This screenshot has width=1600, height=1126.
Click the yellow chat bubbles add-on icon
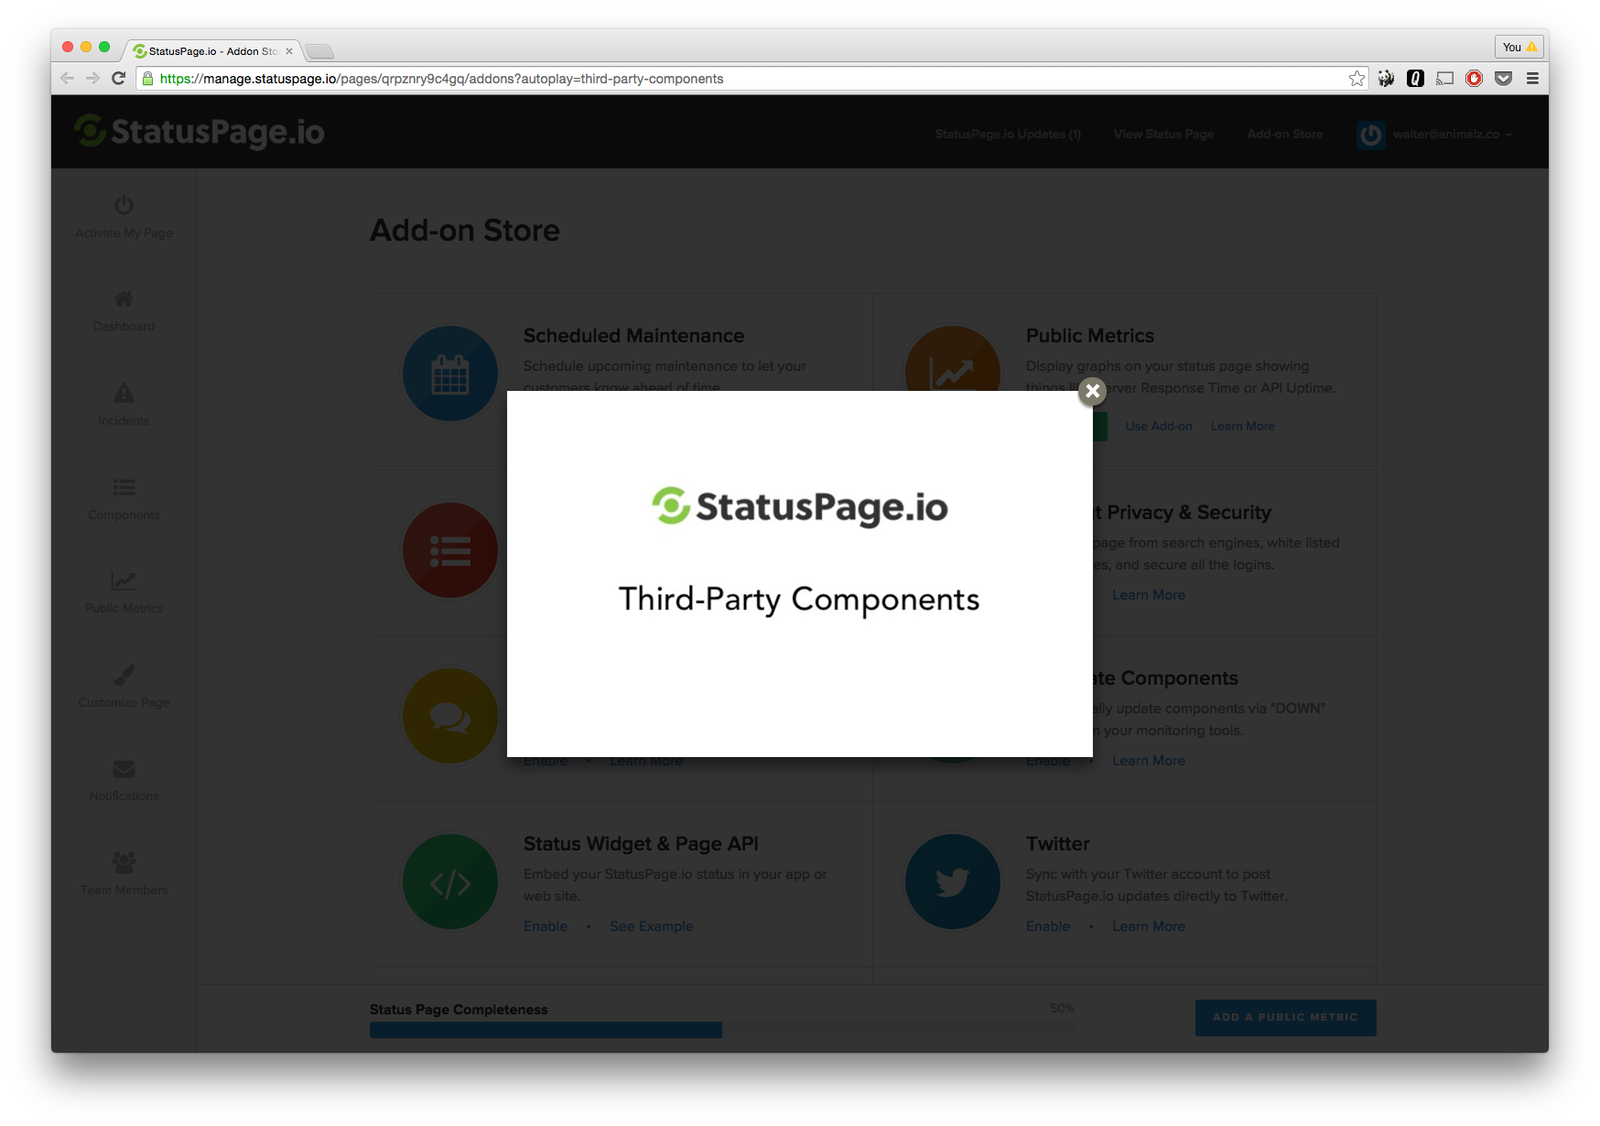[450, 716]
